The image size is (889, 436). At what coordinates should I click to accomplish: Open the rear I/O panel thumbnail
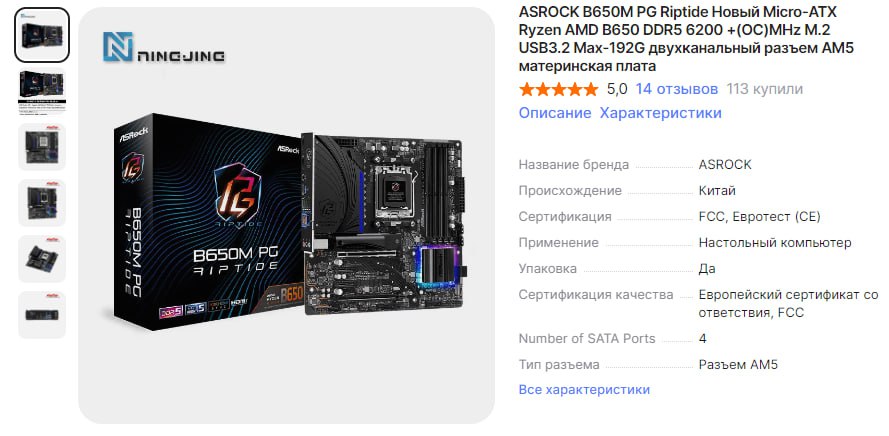click(x=42, y=315)
